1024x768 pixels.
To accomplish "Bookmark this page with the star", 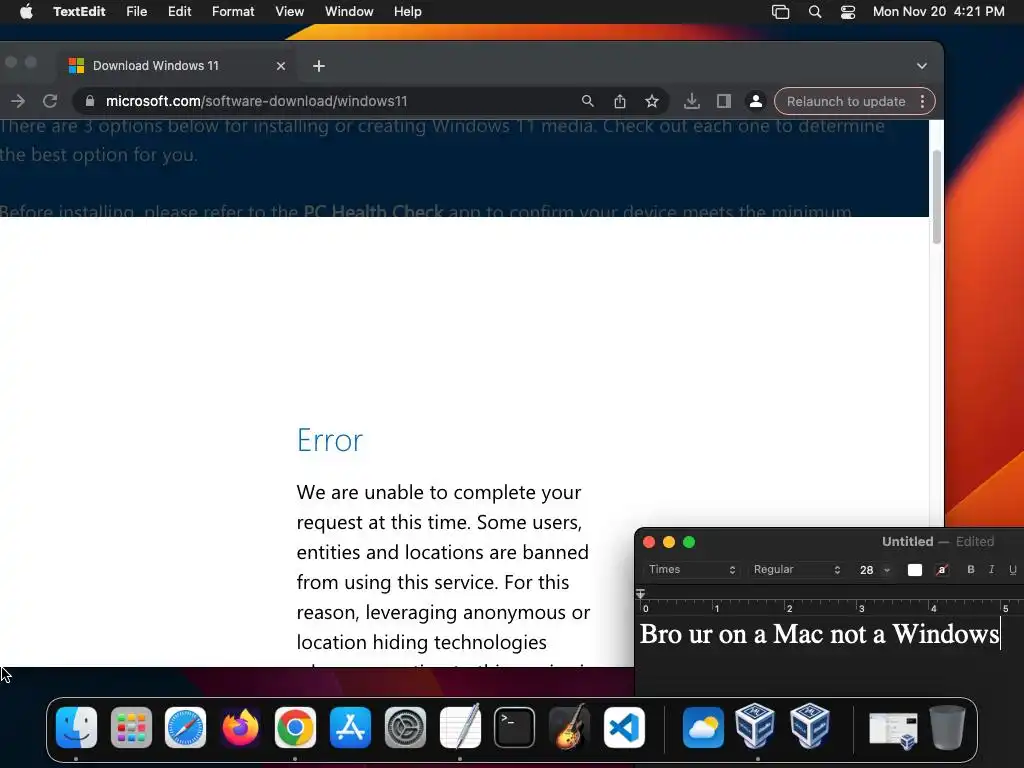I will click(652, 101).
